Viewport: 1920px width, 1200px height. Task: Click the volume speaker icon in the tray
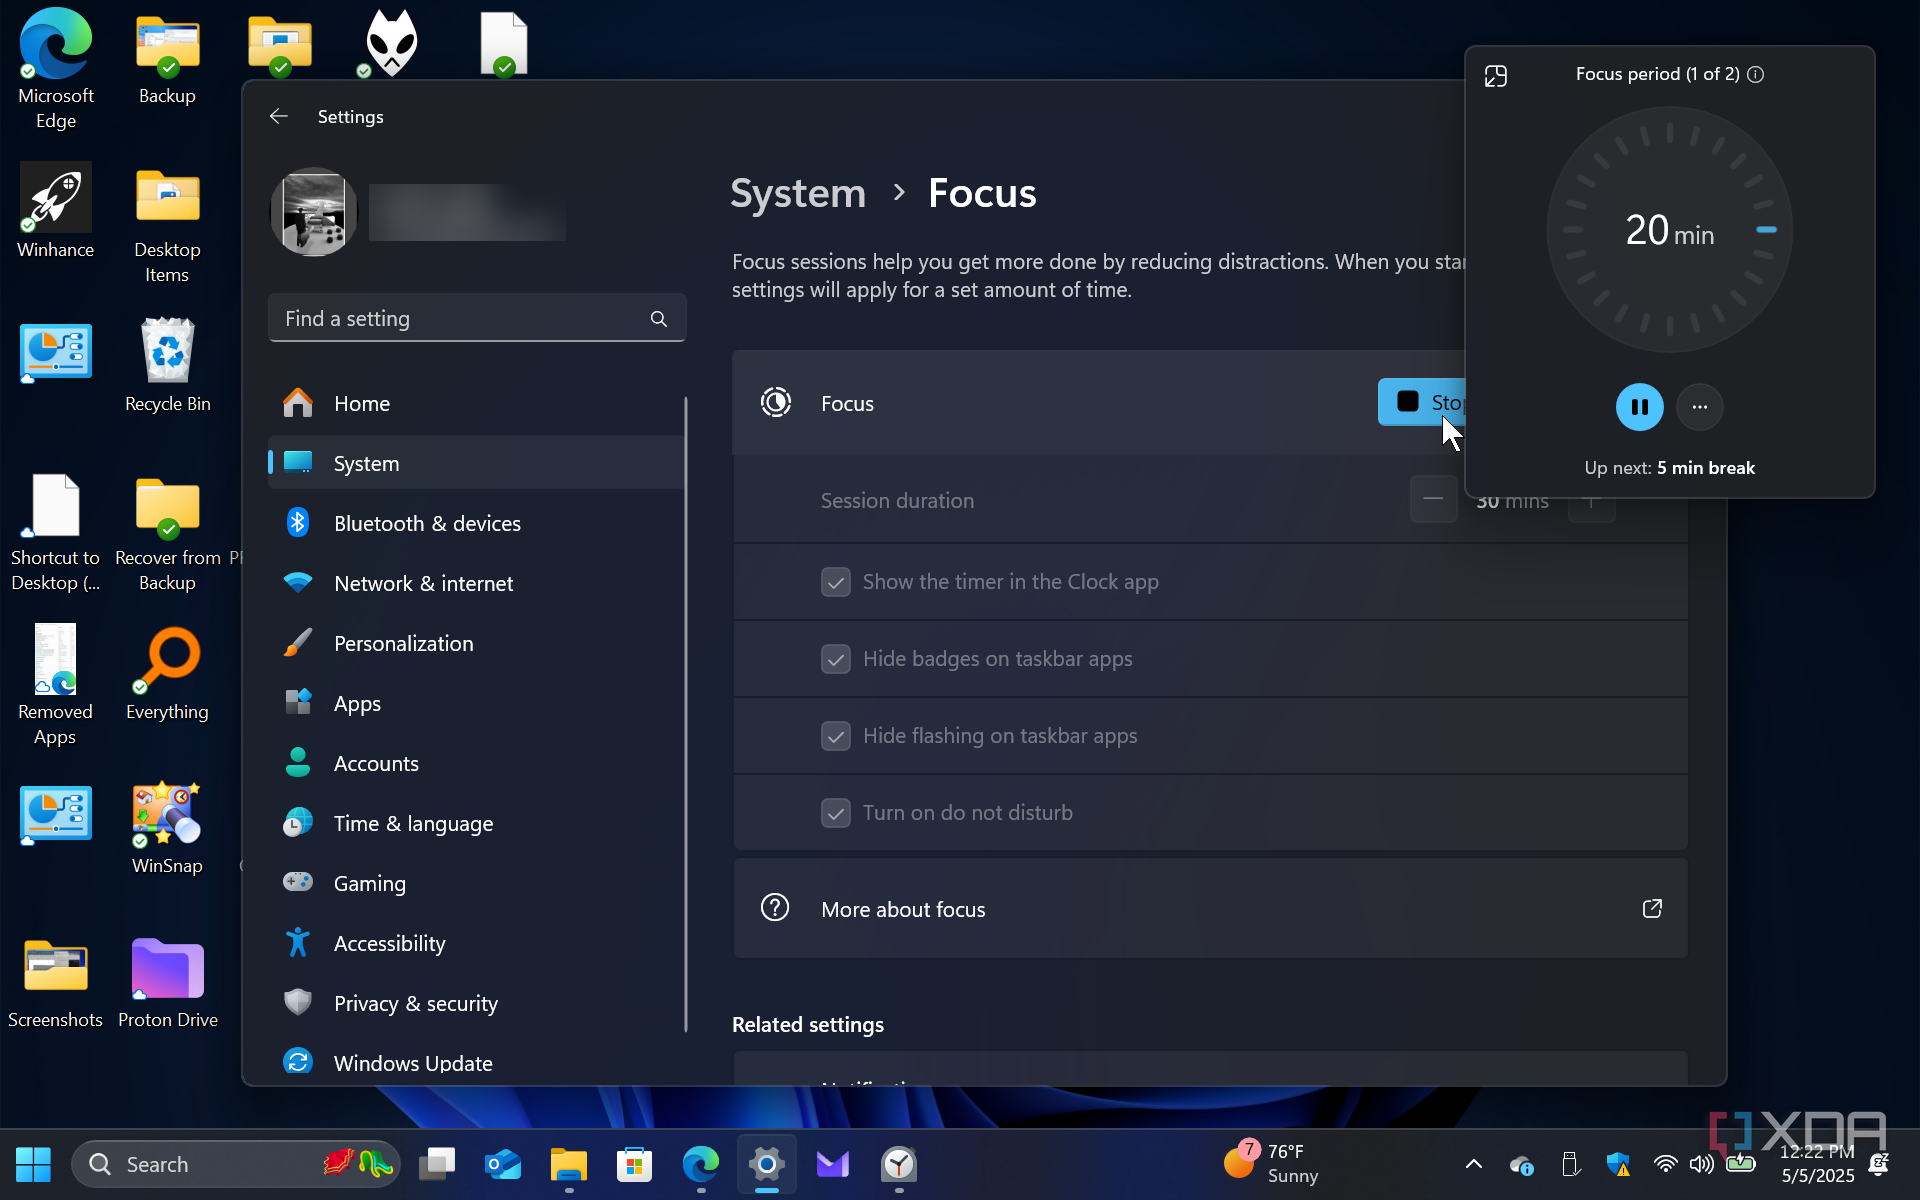(1702, 1164)
